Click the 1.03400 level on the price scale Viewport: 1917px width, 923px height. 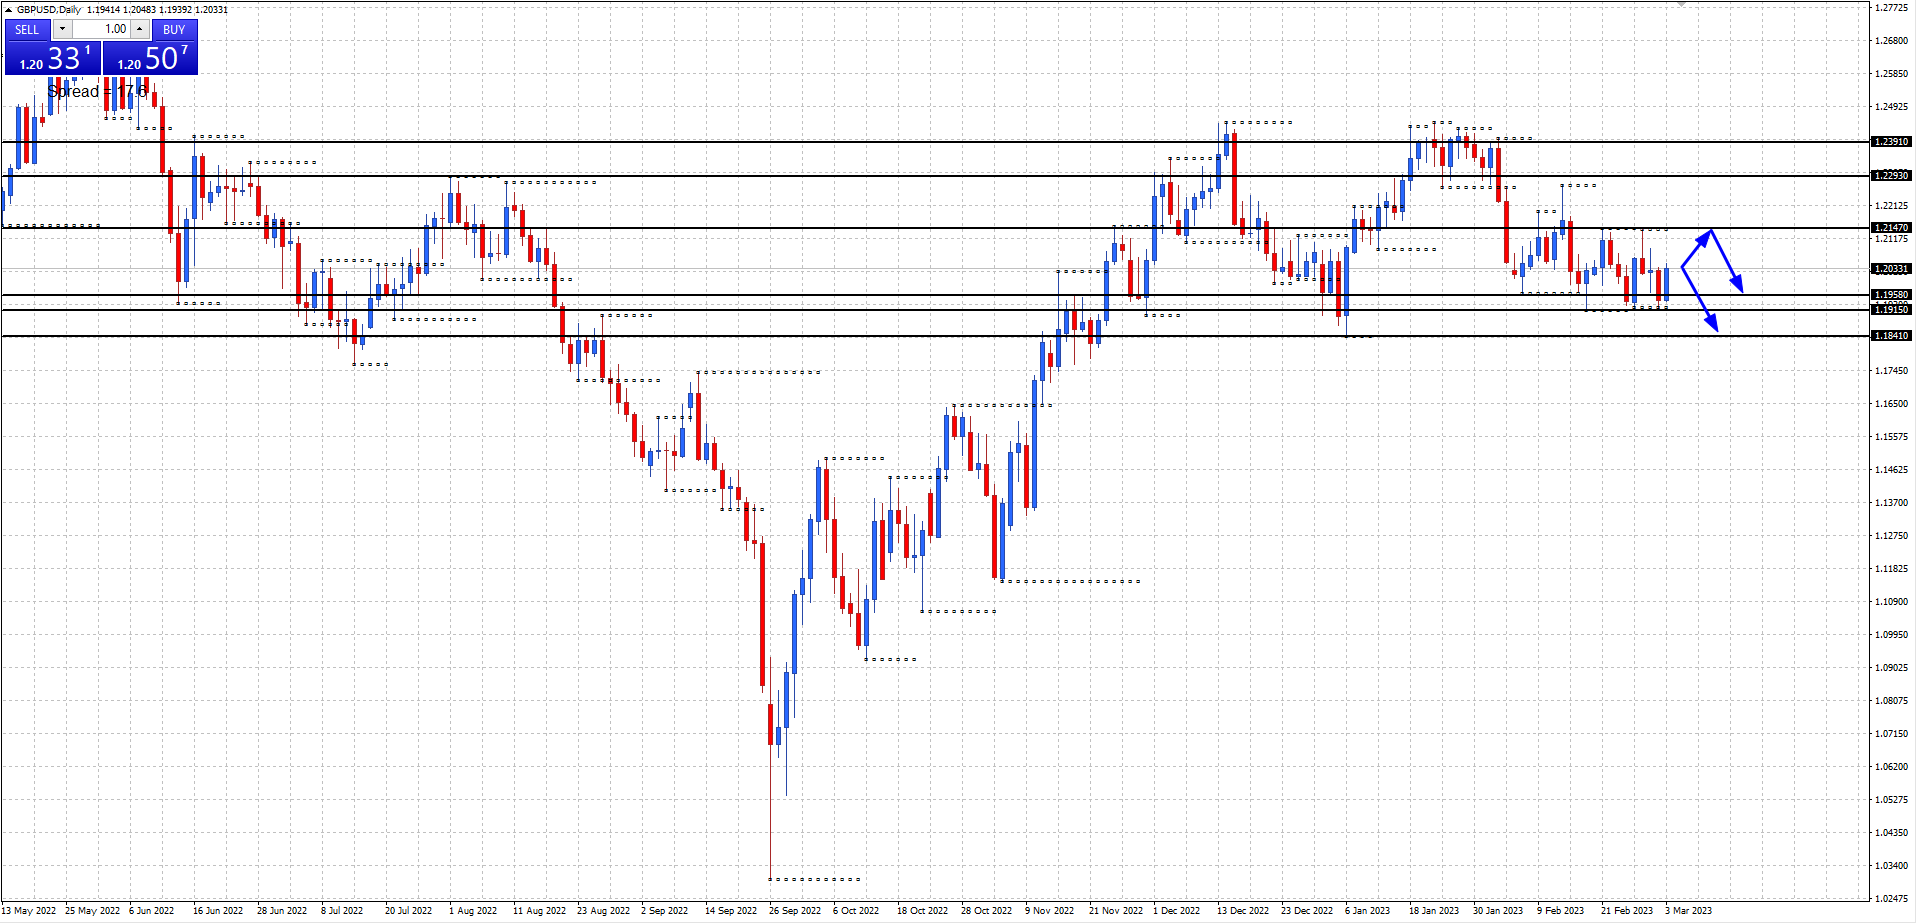pyautogui.click(x=1891, y=866)
